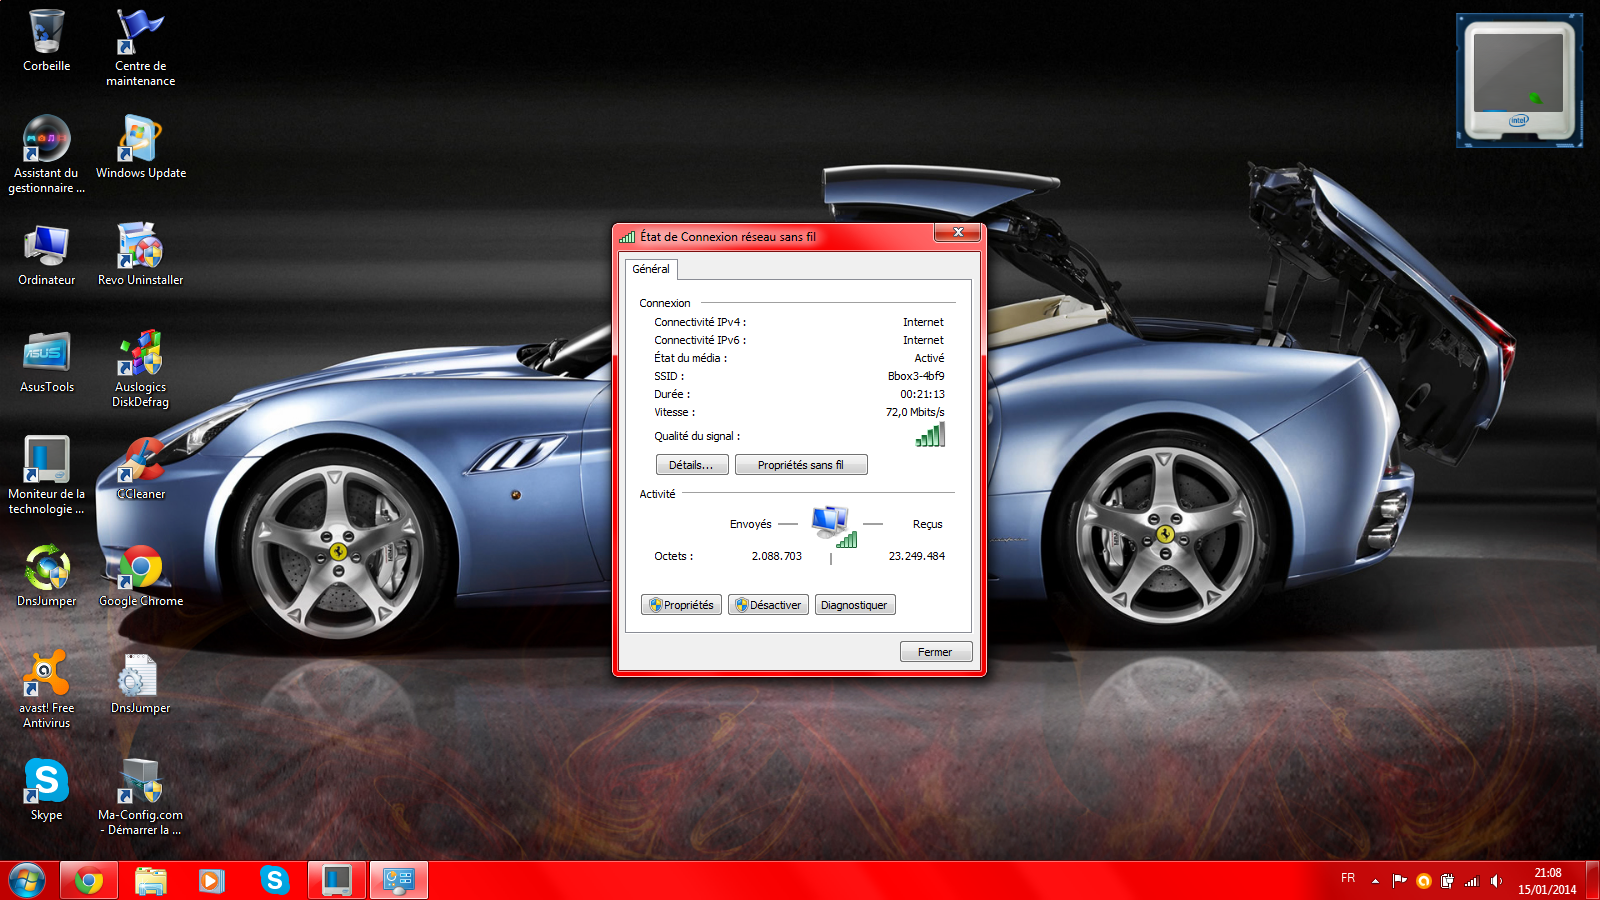The width and height of the screenshot is (1600, 900).
Task: Click the Show desktop strip
Action: [1593, 881]
